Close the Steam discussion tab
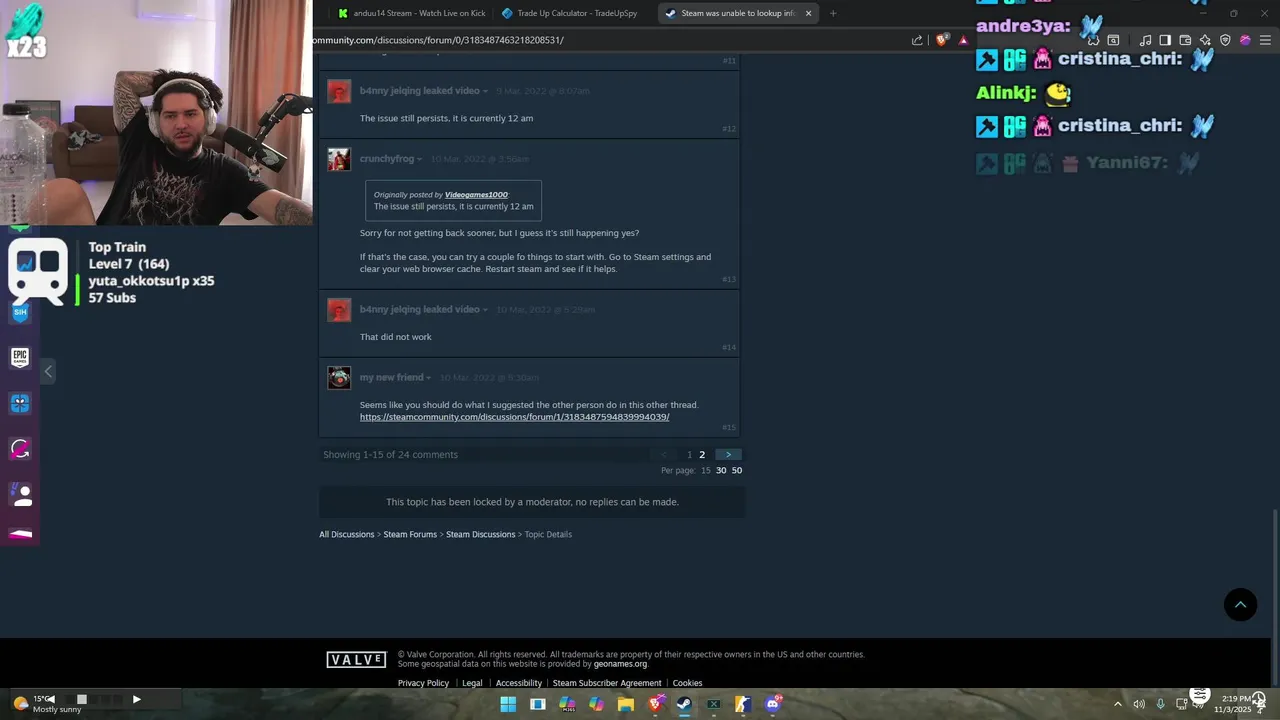The width and height of the screenshot is (1280, 720). point(808,13)
